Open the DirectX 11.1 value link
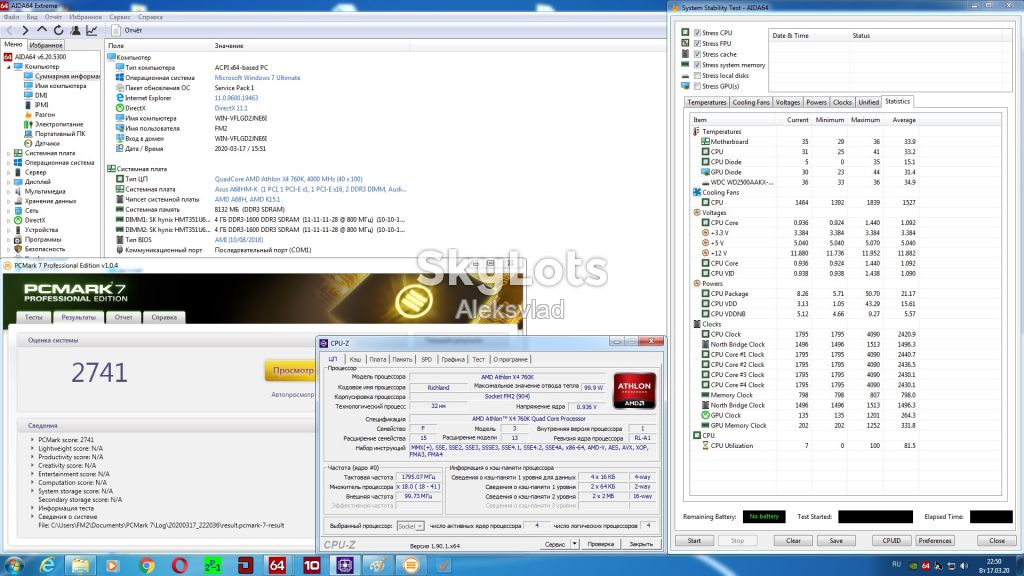This screenshot has height=576, width=1024. coord(231,108)
